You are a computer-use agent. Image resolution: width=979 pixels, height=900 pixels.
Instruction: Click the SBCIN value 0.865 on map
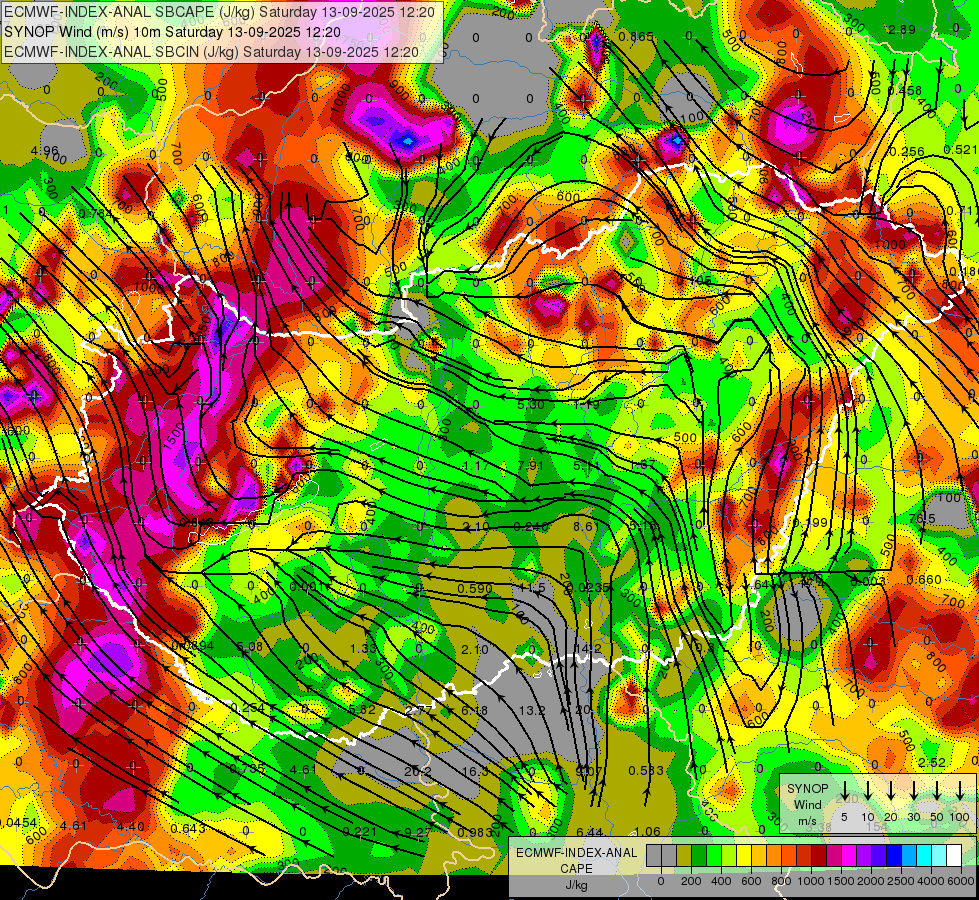(x=636, y=37)
